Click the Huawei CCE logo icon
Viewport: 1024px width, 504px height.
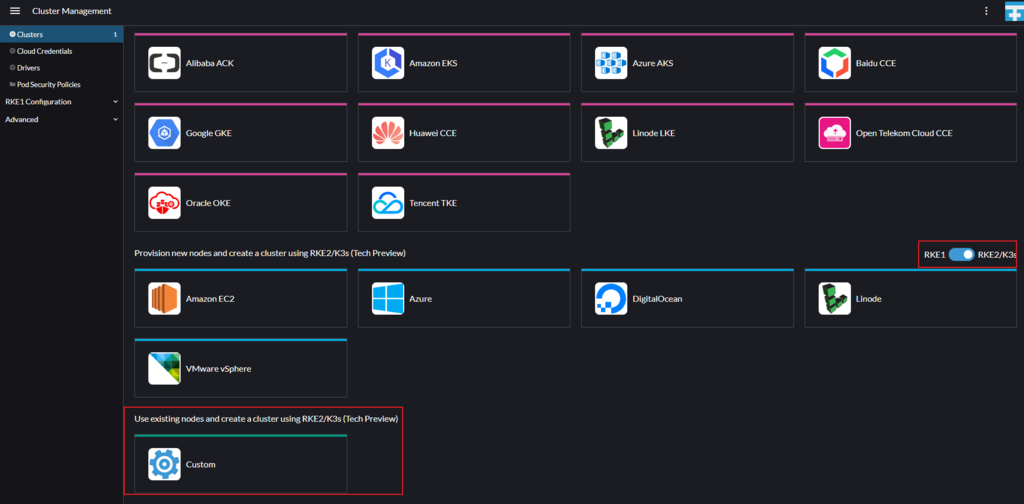click(388, 133)
